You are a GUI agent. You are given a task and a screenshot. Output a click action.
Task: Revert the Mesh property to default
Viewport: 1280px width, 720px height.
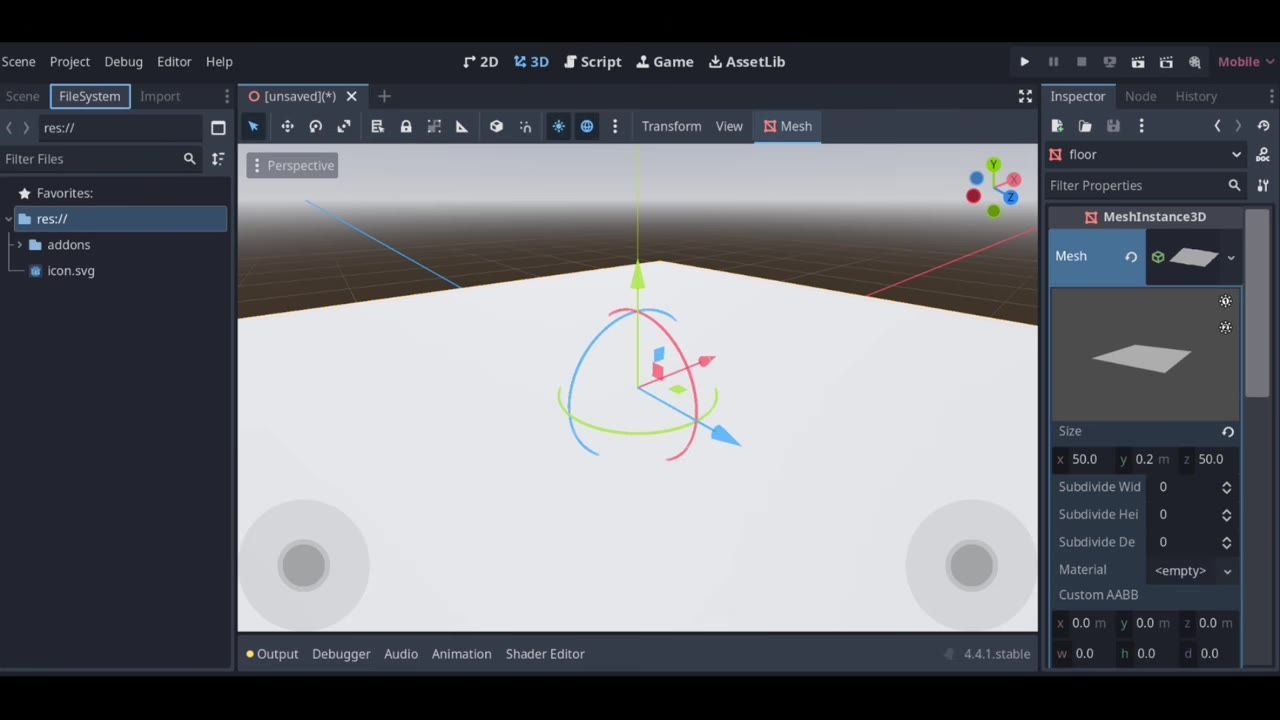(x=1131, y=257)
